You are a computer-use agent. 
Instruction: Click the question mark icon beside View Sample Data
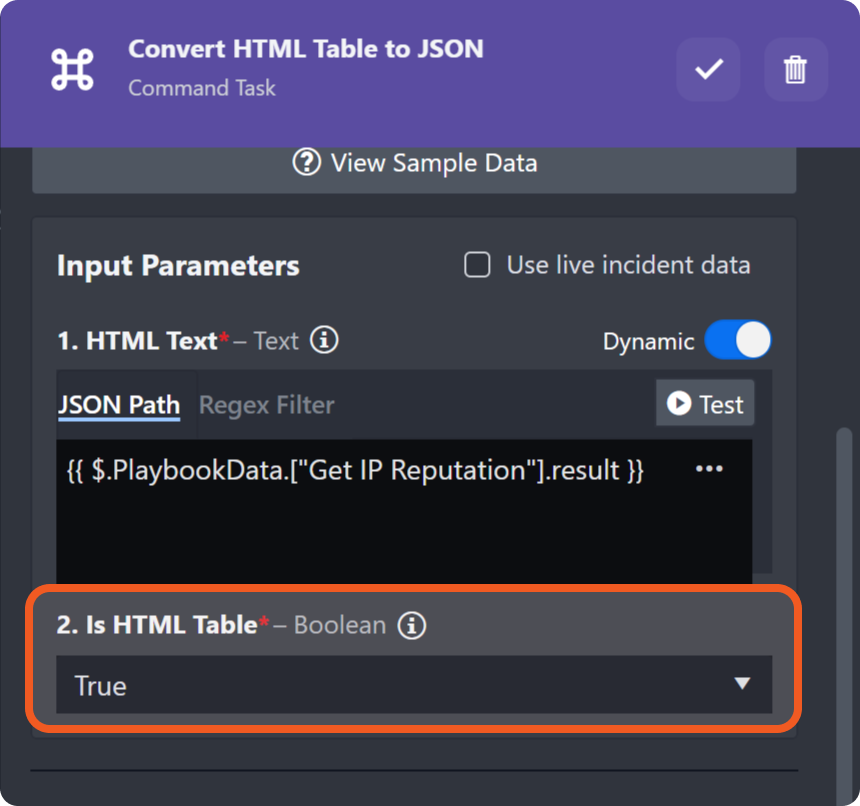click(x=307, y=162)
